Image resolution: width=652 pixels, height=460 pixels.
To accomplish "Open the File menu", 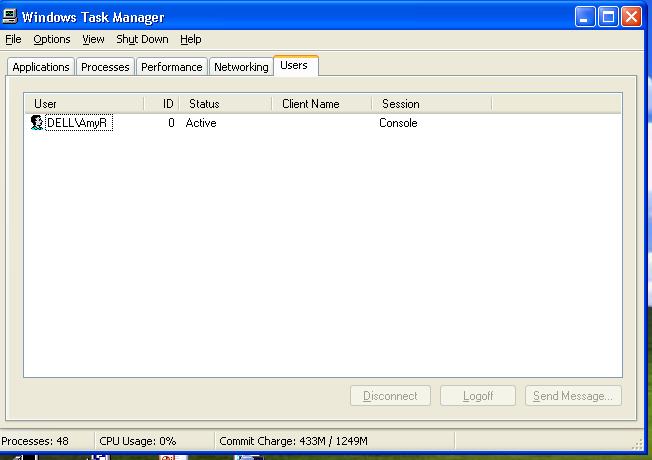I will tap(13, 39).
